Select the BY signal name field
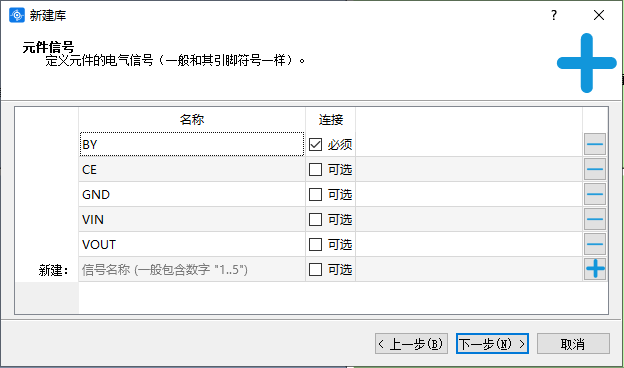 pyautogui.click(x=192, y=144)
